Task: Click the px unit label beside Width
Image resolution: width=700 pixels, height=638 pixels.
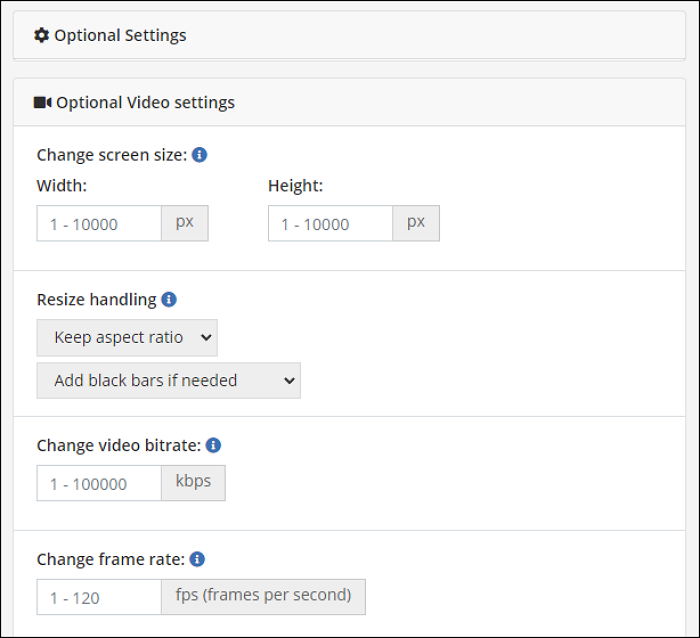Action: pyautogui.click(x=185, y=223)
